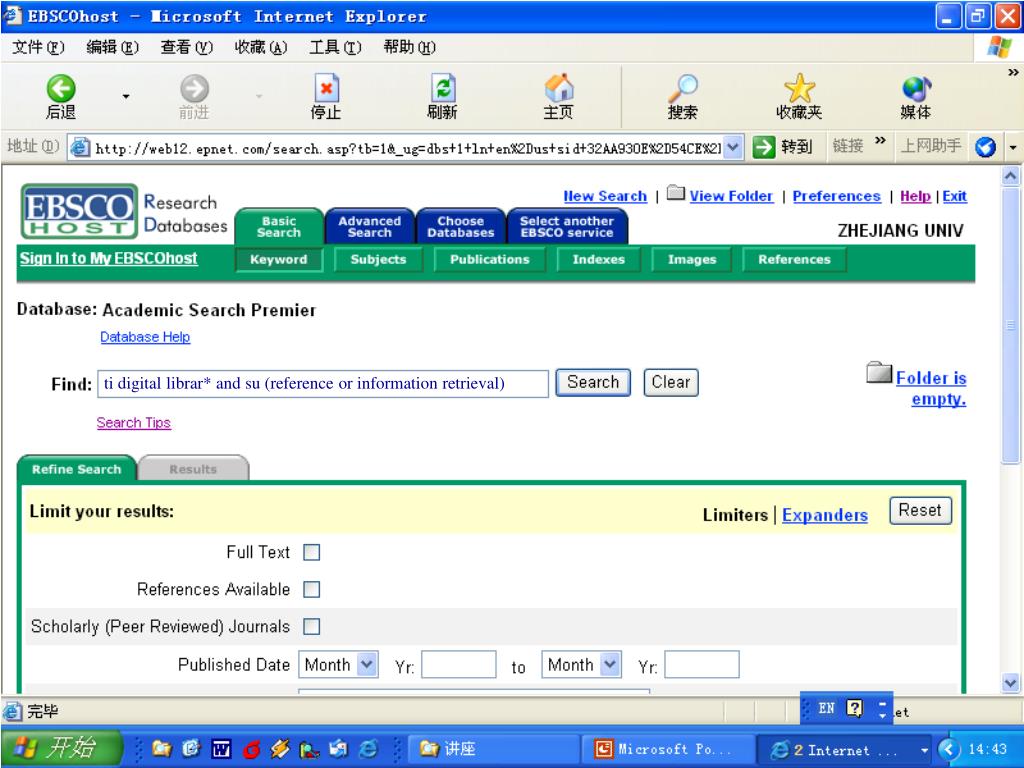This screenshot has height=768, width=1024.
Task: Open the 上网助手 dropdown arrow
Action: [x=1013, y=148]
